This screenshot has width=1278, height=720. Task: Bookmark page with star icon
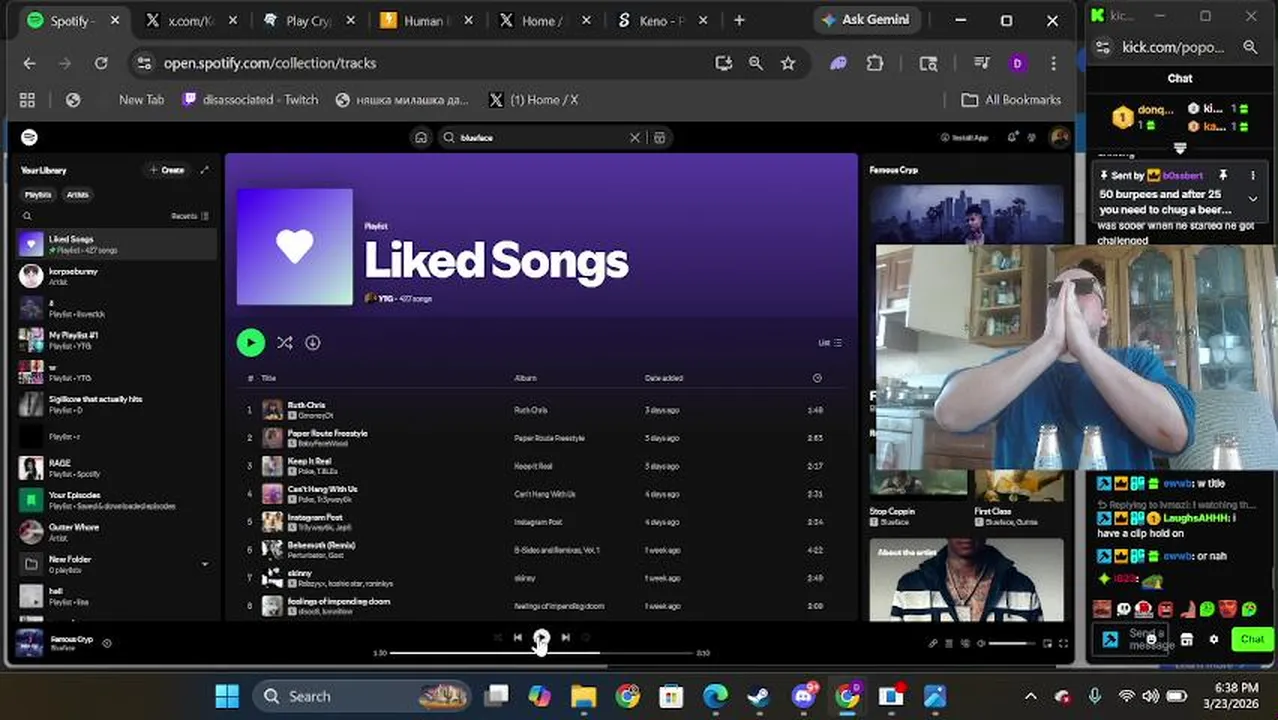click(788, 63)
